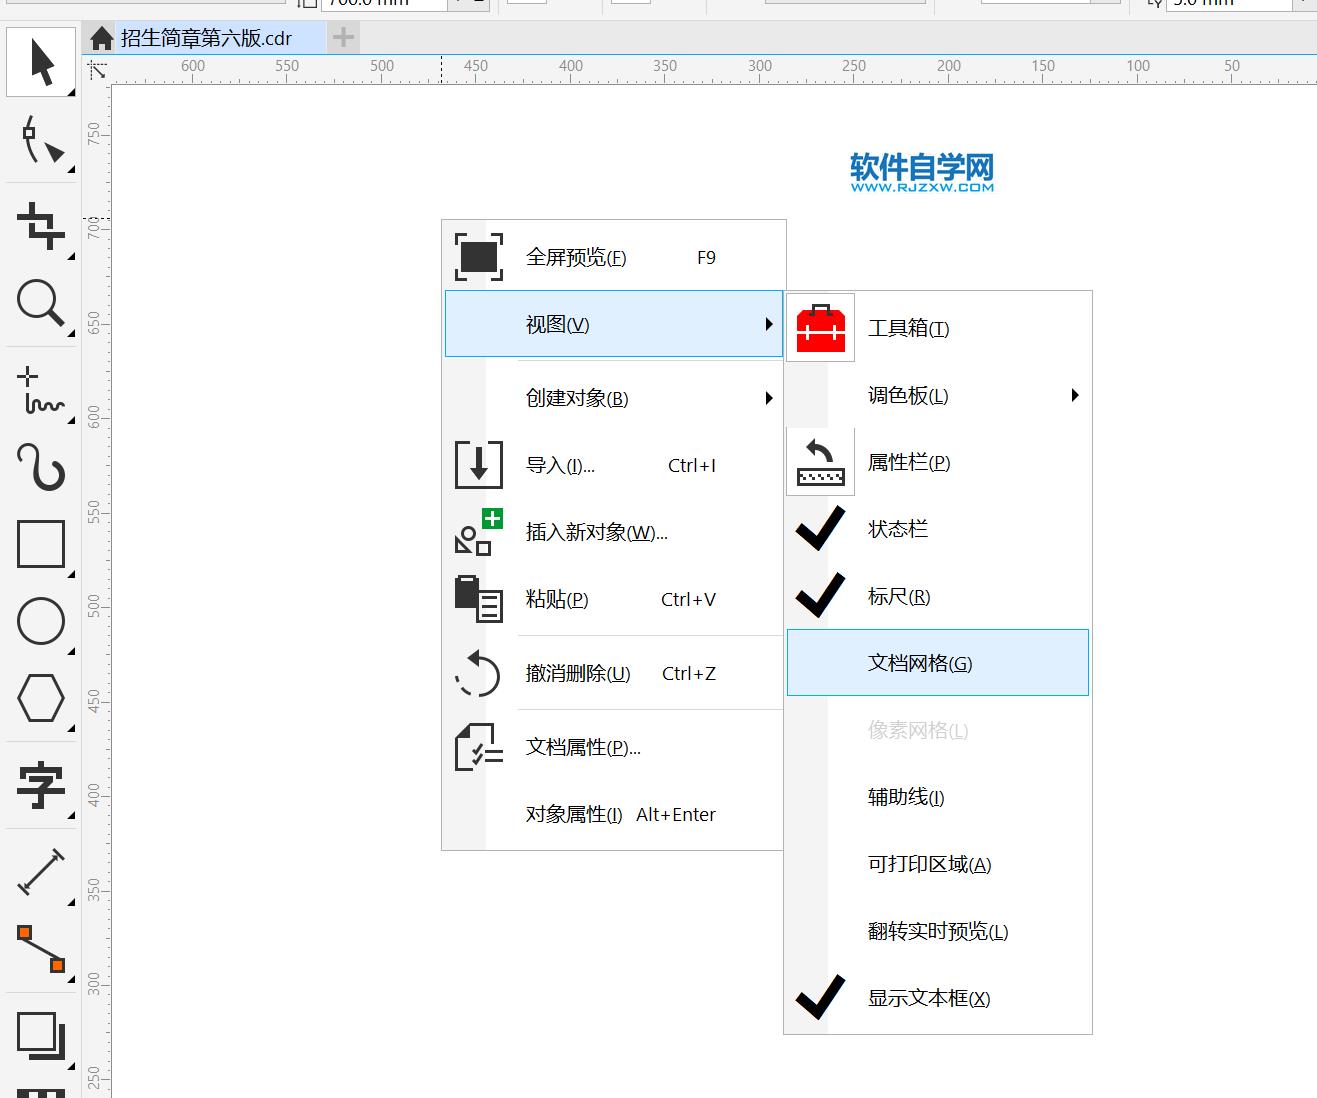Add a new document tab with plus
The image size is (1317, 1098).
(x=343, y=38)
